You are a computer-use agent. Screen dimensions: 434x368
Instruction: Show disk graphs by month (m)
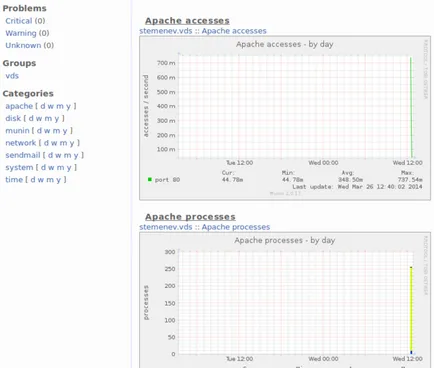pyautogui.click(x=48, y=119)
